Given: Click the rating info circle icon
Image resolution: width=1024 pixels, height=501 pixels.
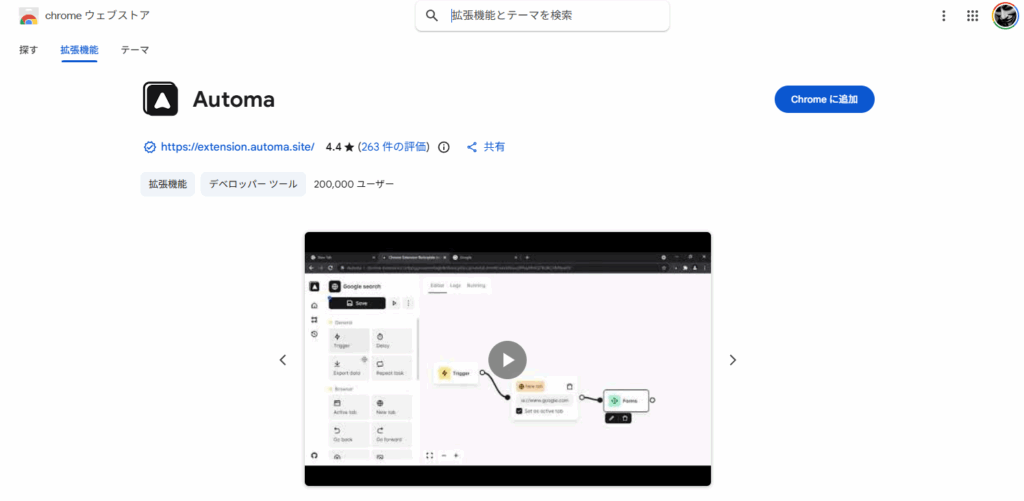Looking at the screenshot, I should click(444, 147).
